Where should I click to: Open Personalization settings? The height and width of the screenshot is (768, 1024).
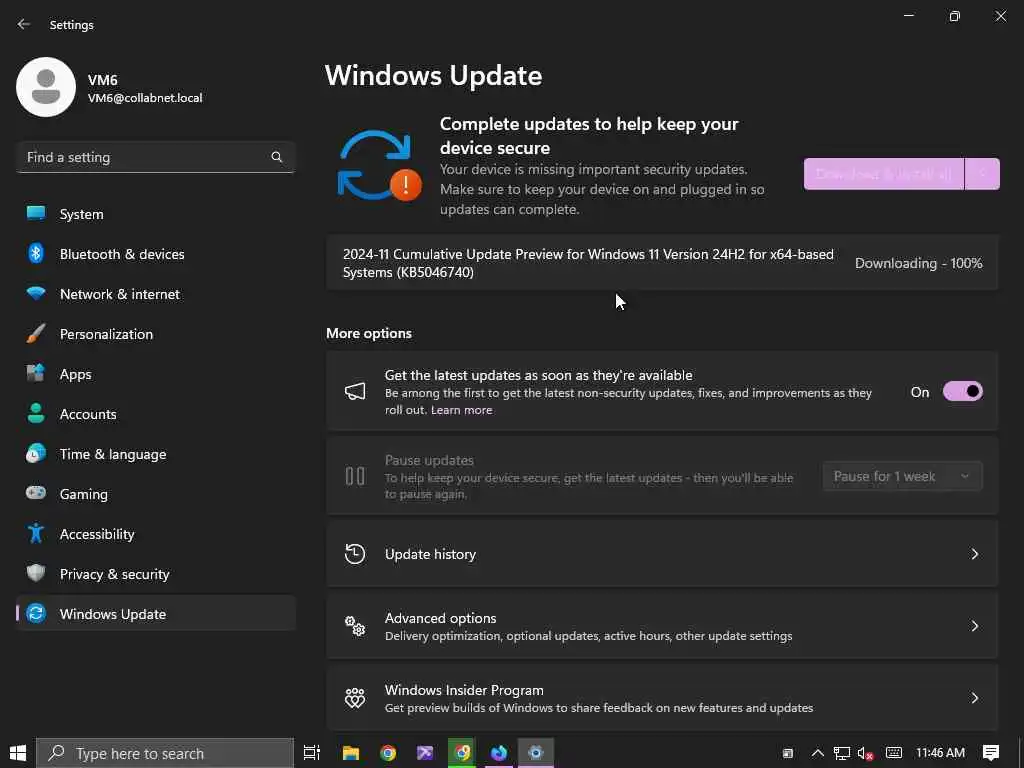tap(155, 334)
